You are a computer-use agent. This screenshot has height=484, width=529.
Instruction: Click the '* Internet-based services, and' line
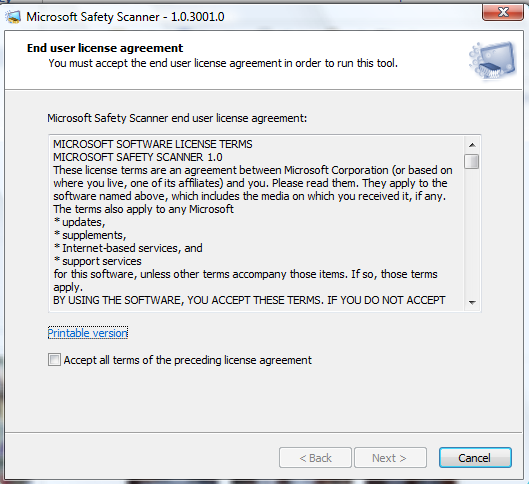click(x=128, y=248)
